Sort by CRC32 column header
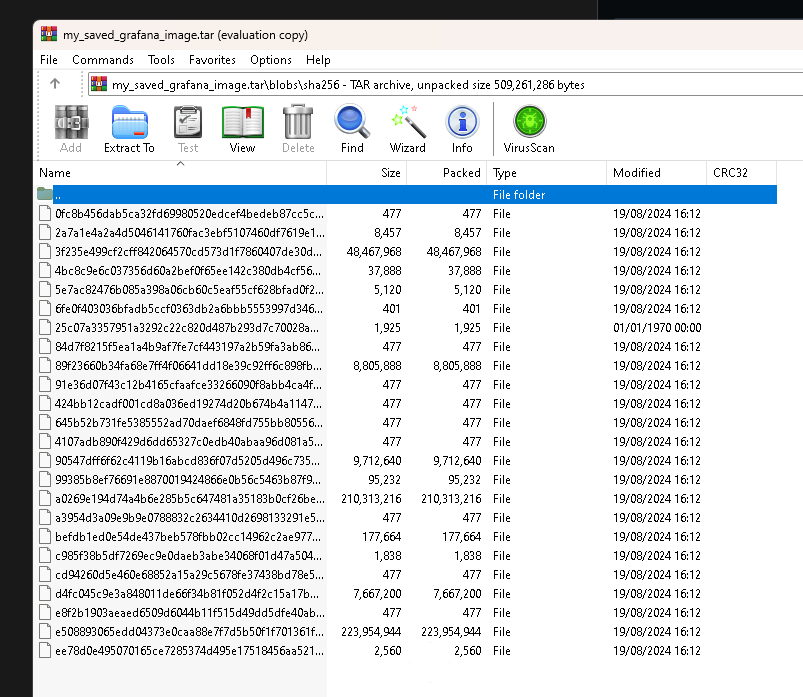Image resolution: width=803 pixels, height=697 pixels. (741, 173)
